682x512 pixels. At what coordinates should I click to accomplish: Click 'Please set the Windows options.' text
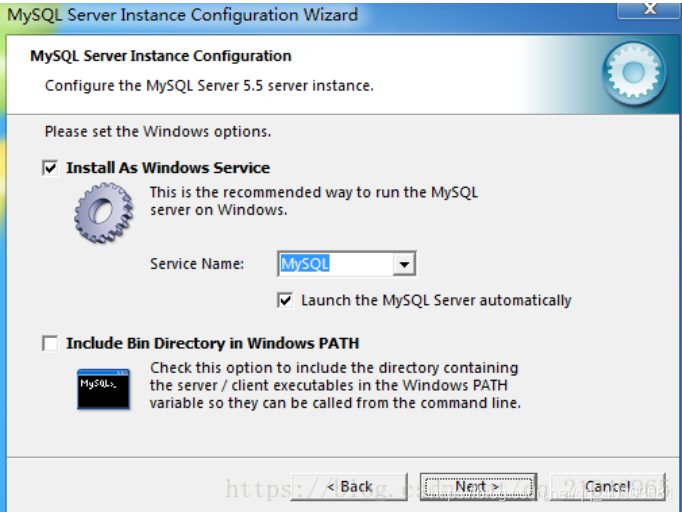tap(158, 131)
